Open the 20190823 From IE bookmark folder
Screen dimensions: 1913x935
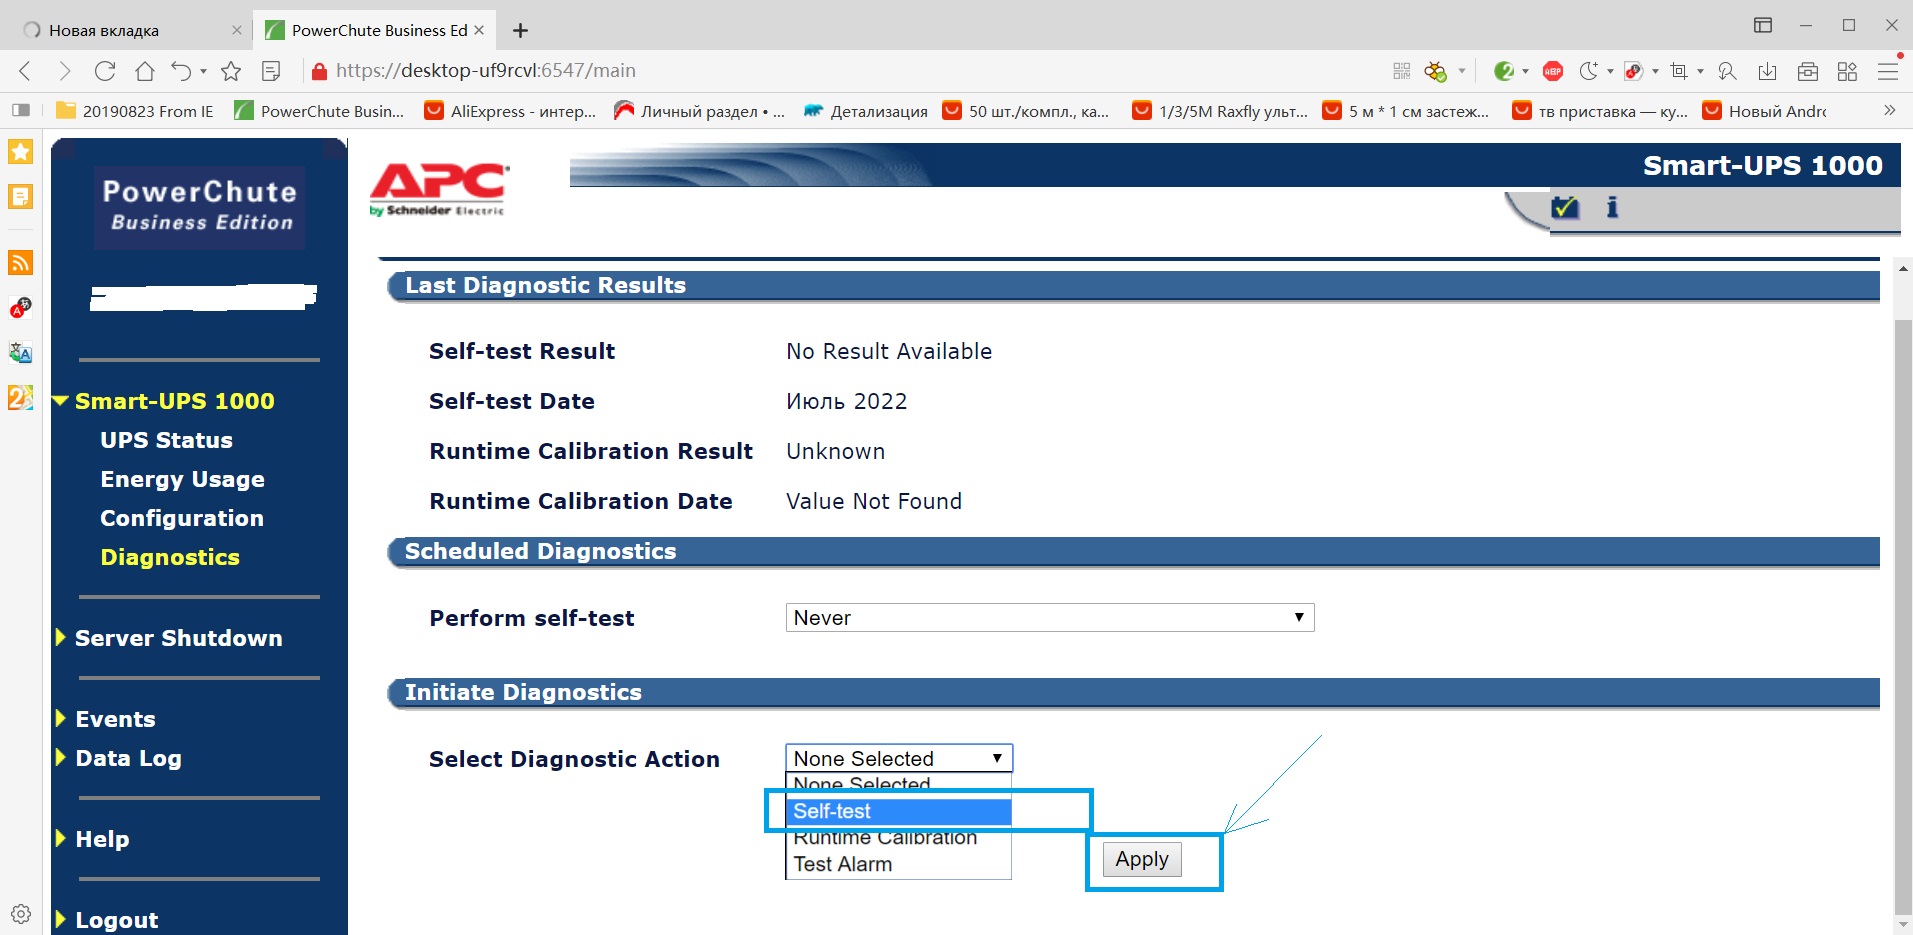135,111
